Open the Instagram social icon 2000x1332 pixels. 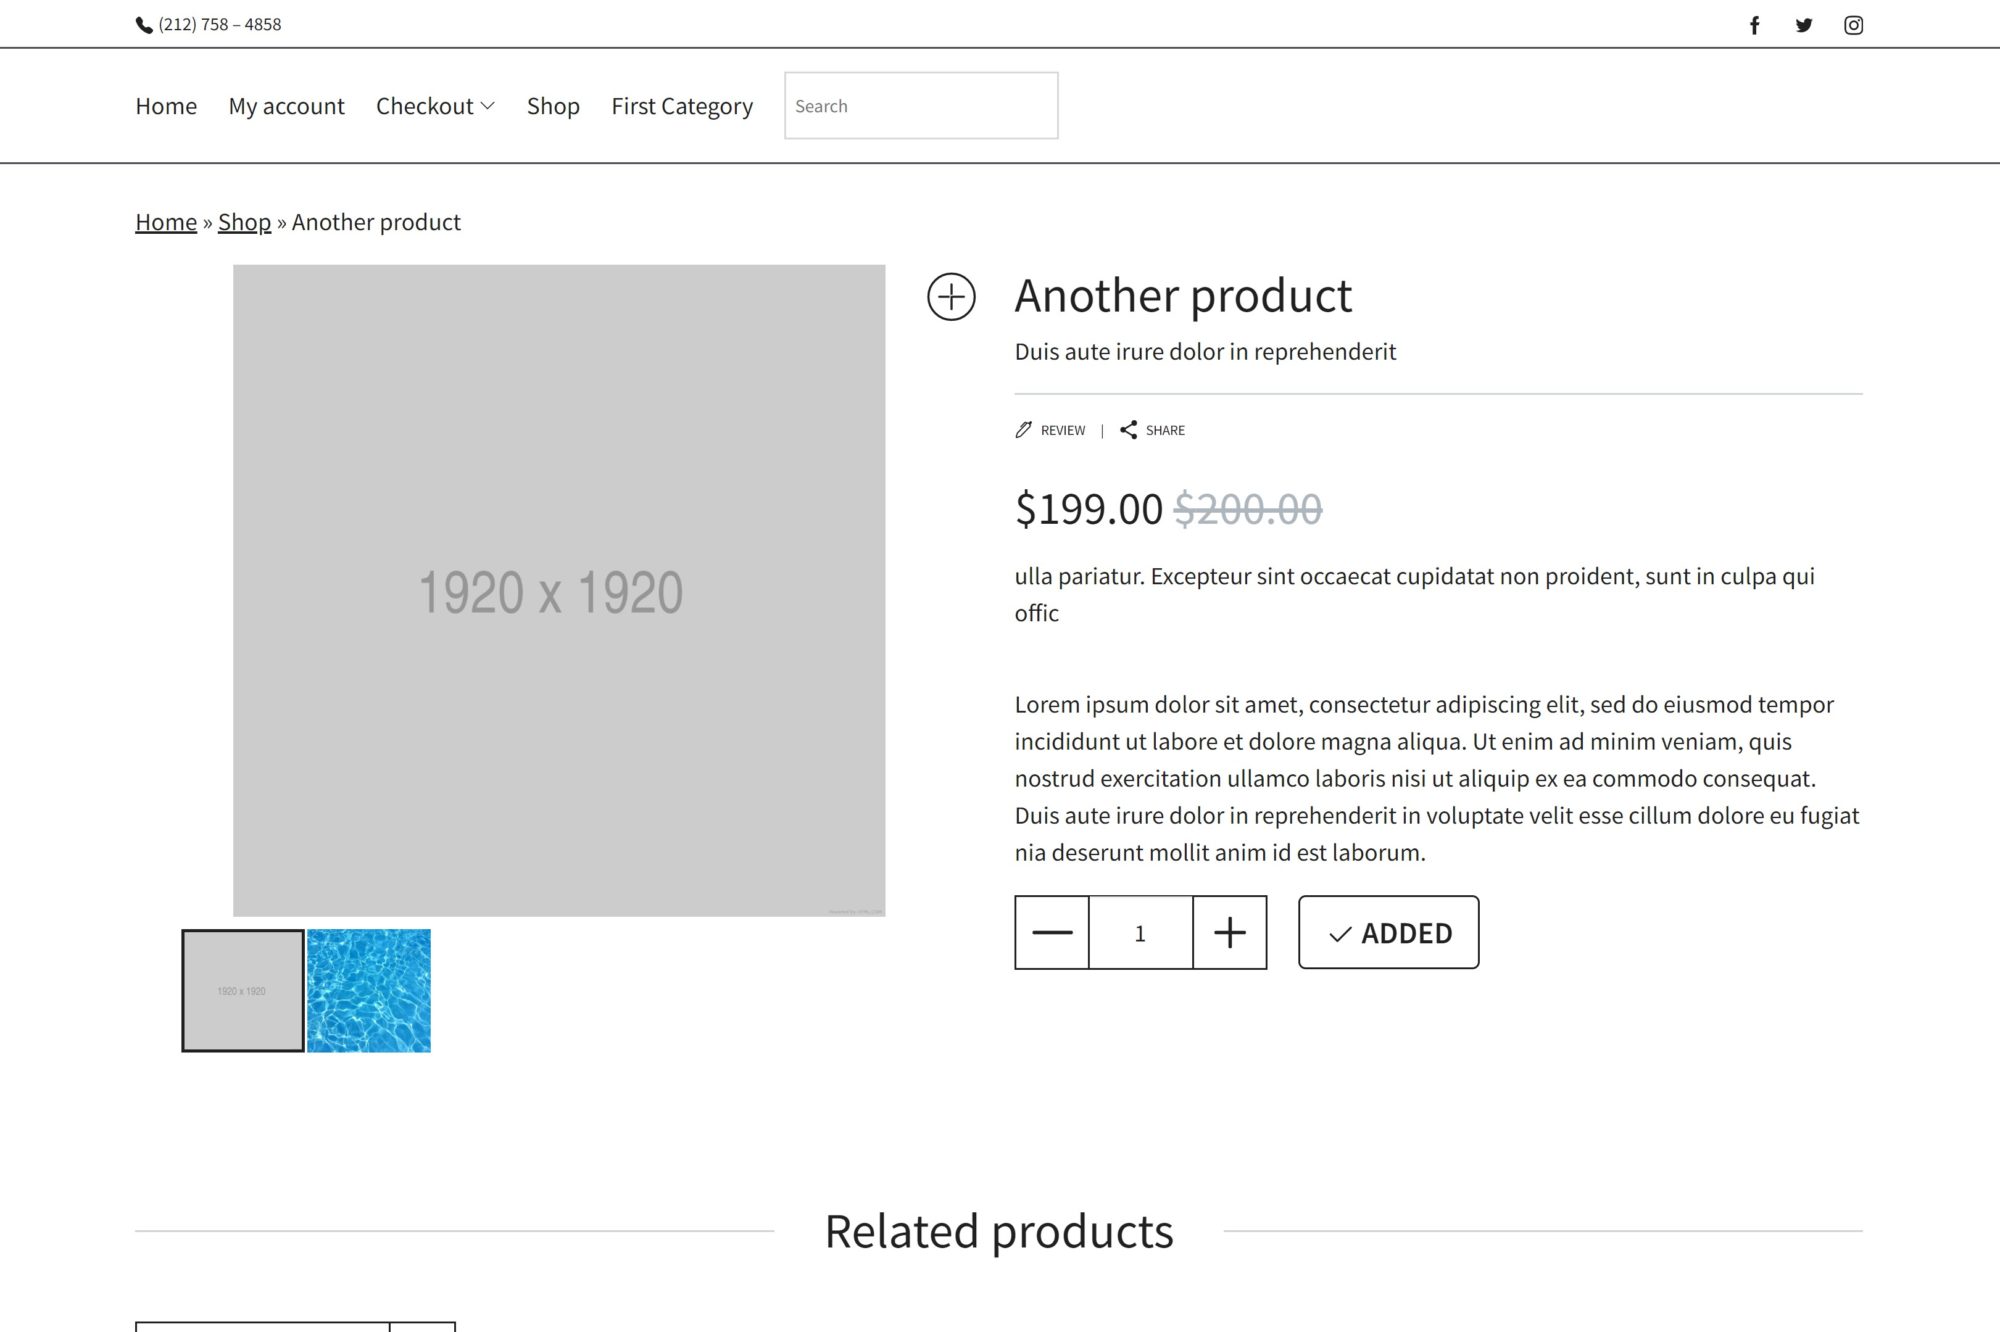click(x=1853, y=25)
